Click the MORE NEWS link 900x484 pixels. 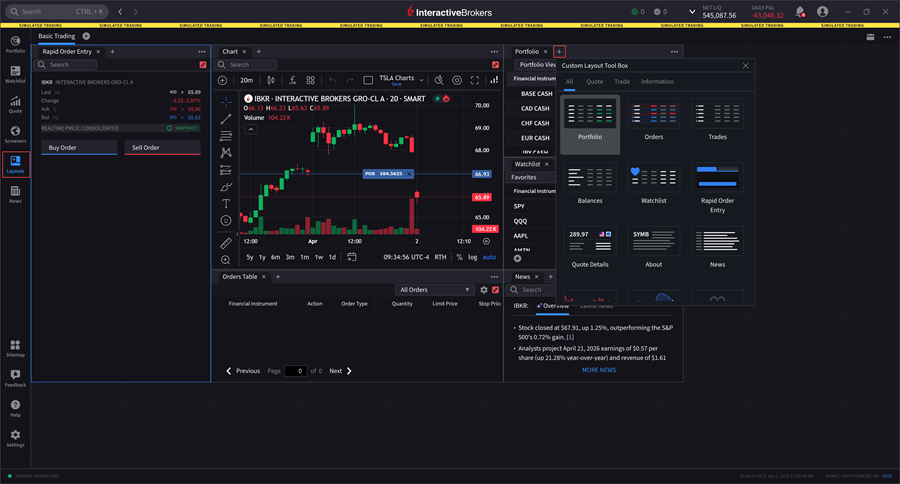[x=599, y=370]
